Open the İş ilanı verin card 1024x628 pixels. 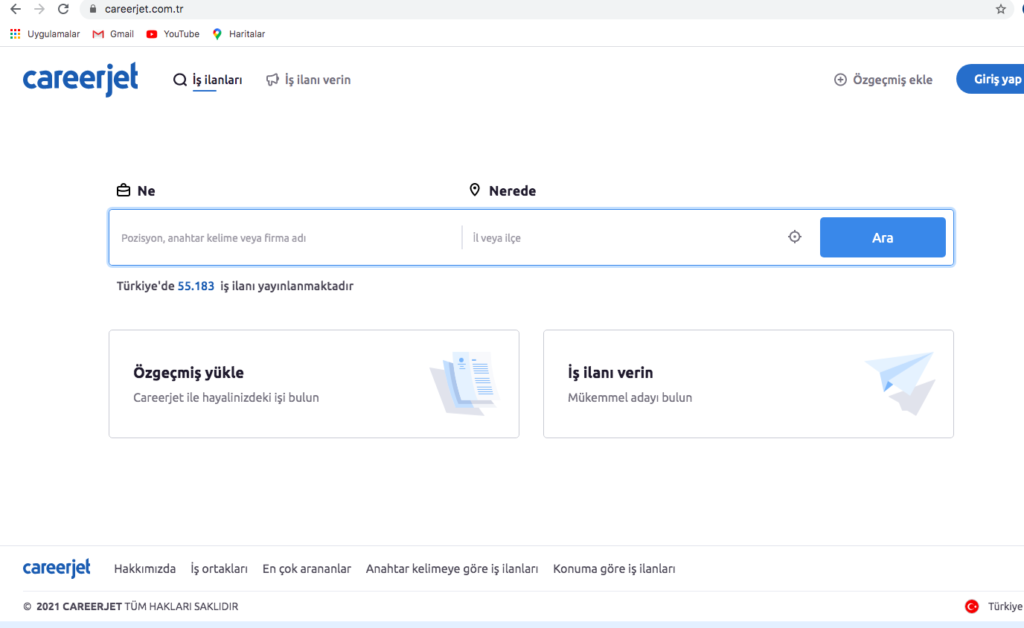point(747,384)
